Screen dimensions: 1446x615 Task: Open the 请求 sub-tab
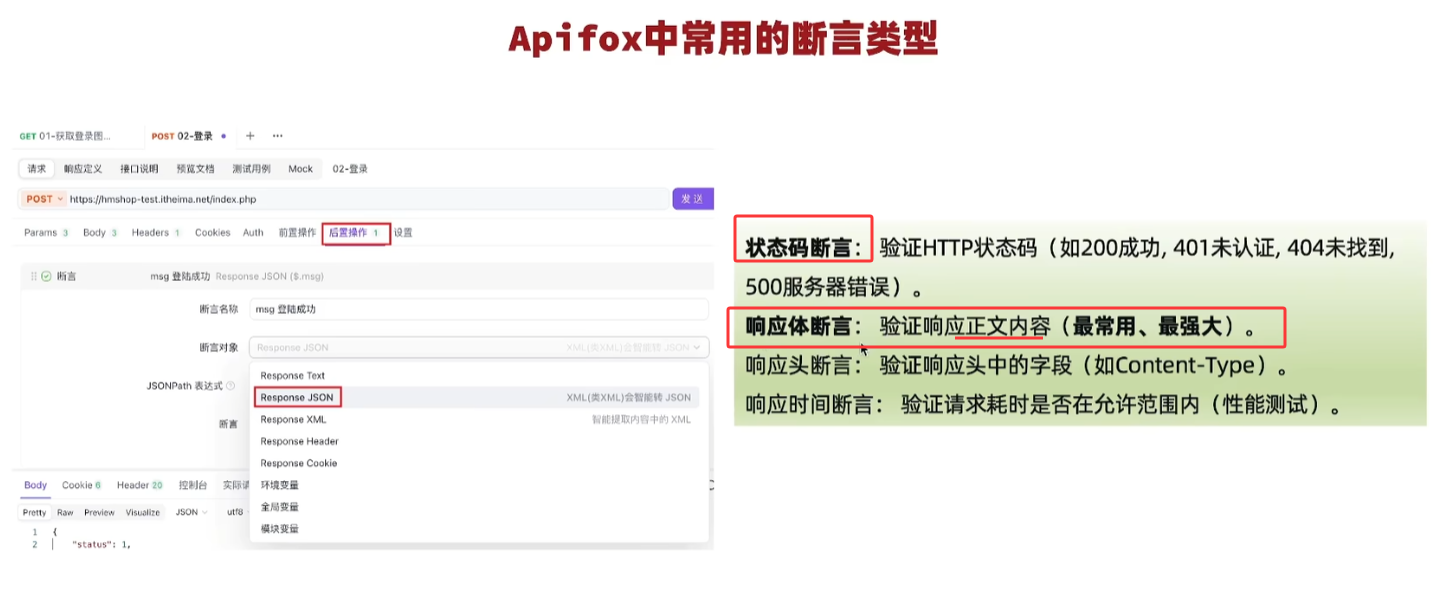(x=37, y=169)
